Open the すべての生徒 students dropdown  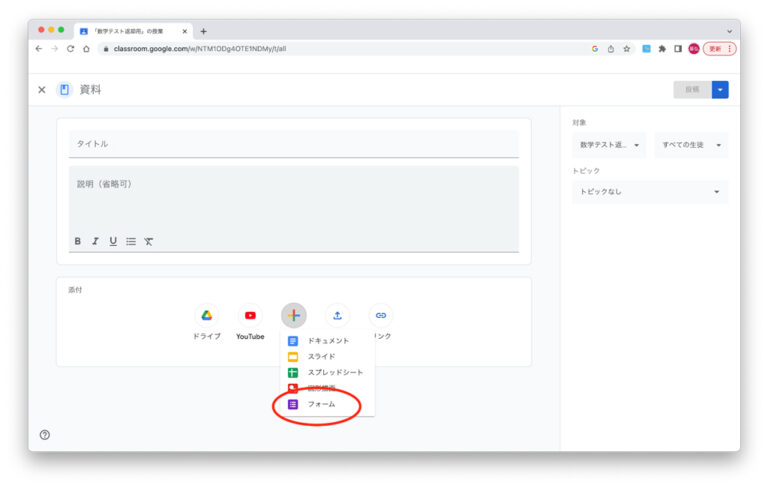(x=691, y=145)
